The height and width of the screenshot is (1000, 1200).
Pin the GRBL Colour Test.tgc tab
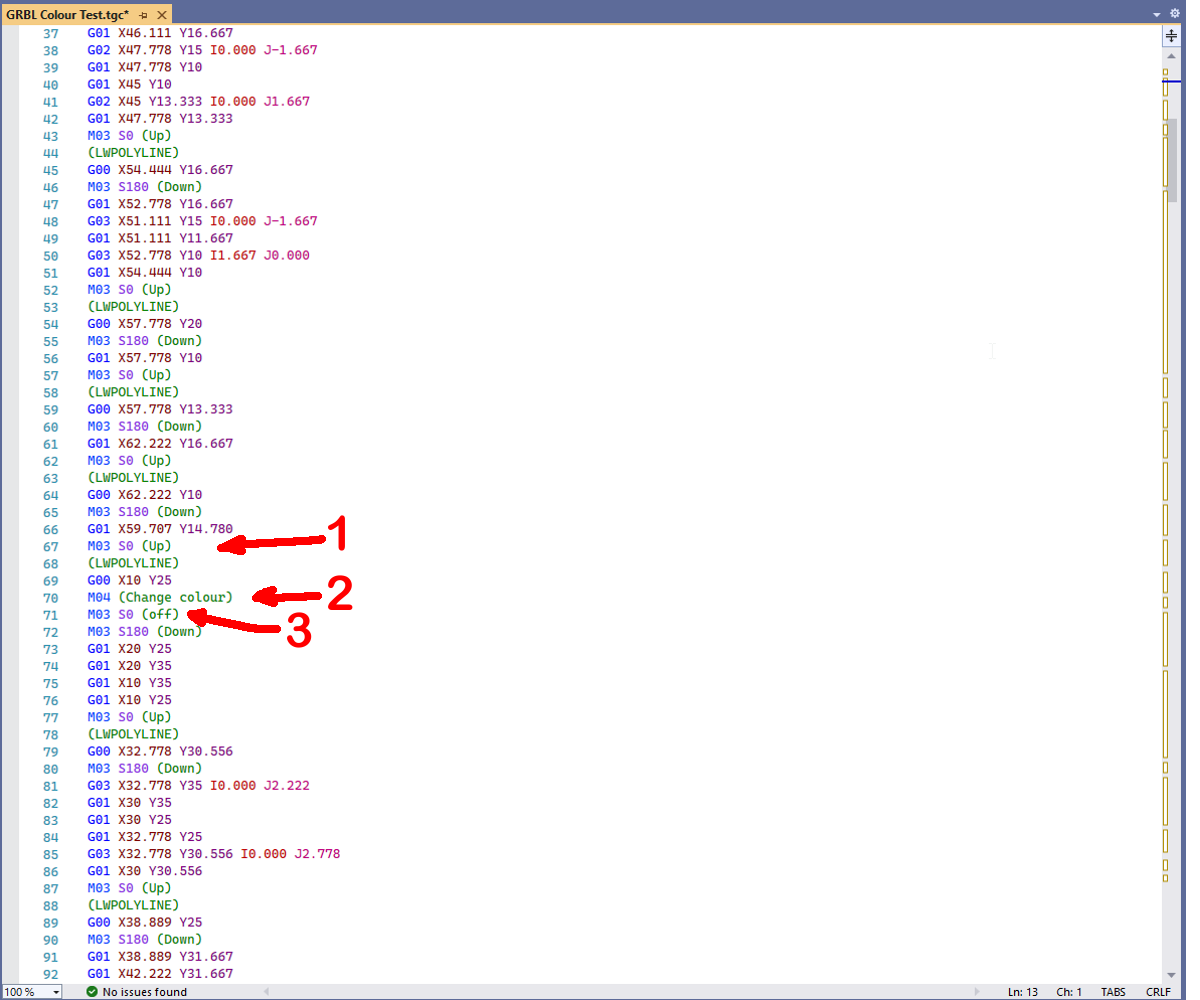(143, 15)
